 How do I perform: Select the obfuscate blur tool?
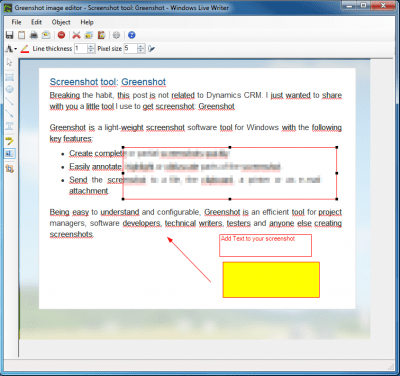coord(10,154)
